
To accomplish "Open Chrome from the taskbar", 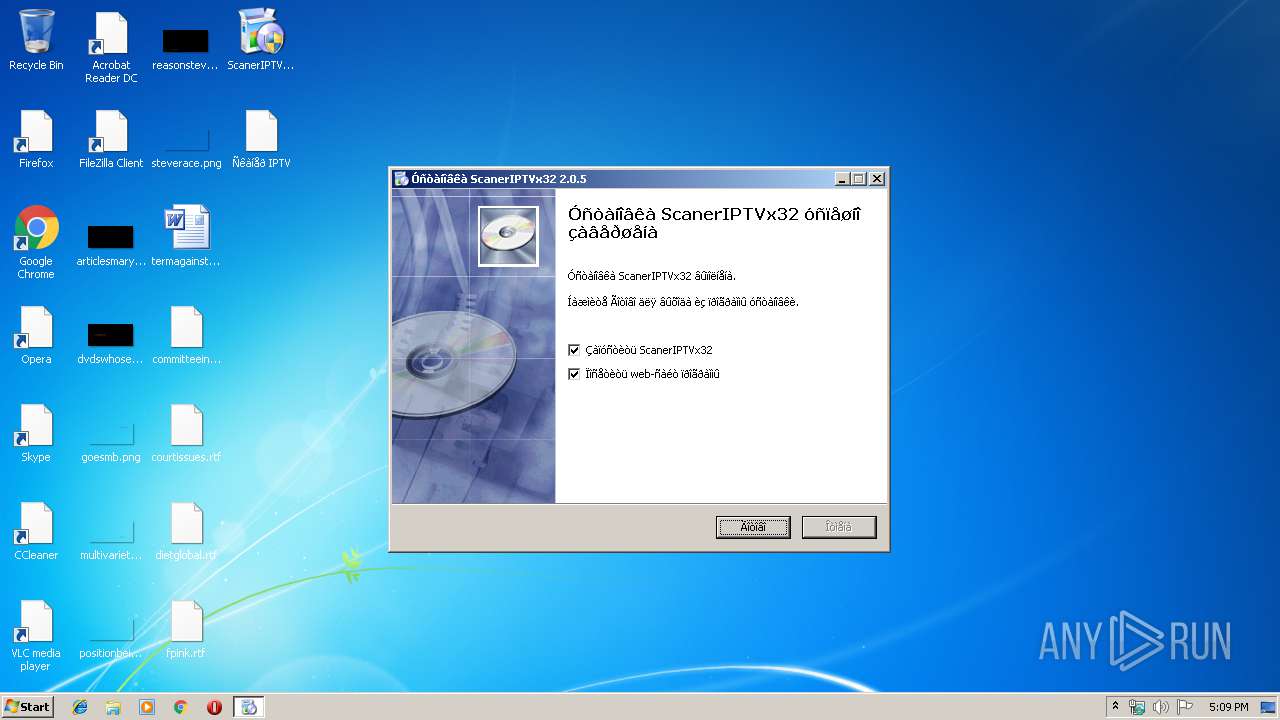I will pos(181,707).
